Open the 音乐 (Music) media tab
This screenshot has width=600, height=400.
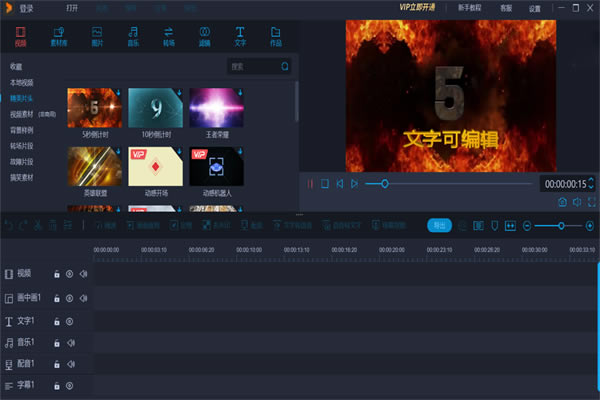click(131, 37)
